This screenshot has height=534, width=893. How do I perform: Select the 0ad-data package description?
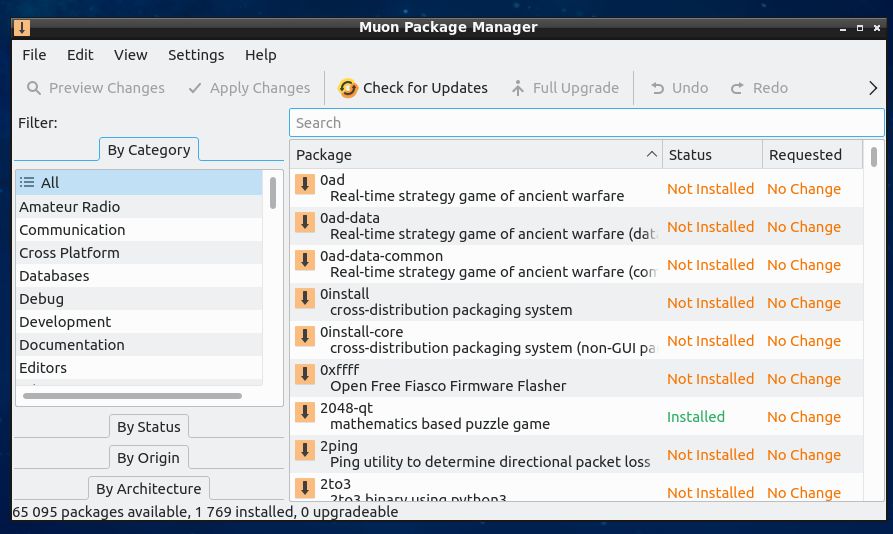(x=493, y=234)
